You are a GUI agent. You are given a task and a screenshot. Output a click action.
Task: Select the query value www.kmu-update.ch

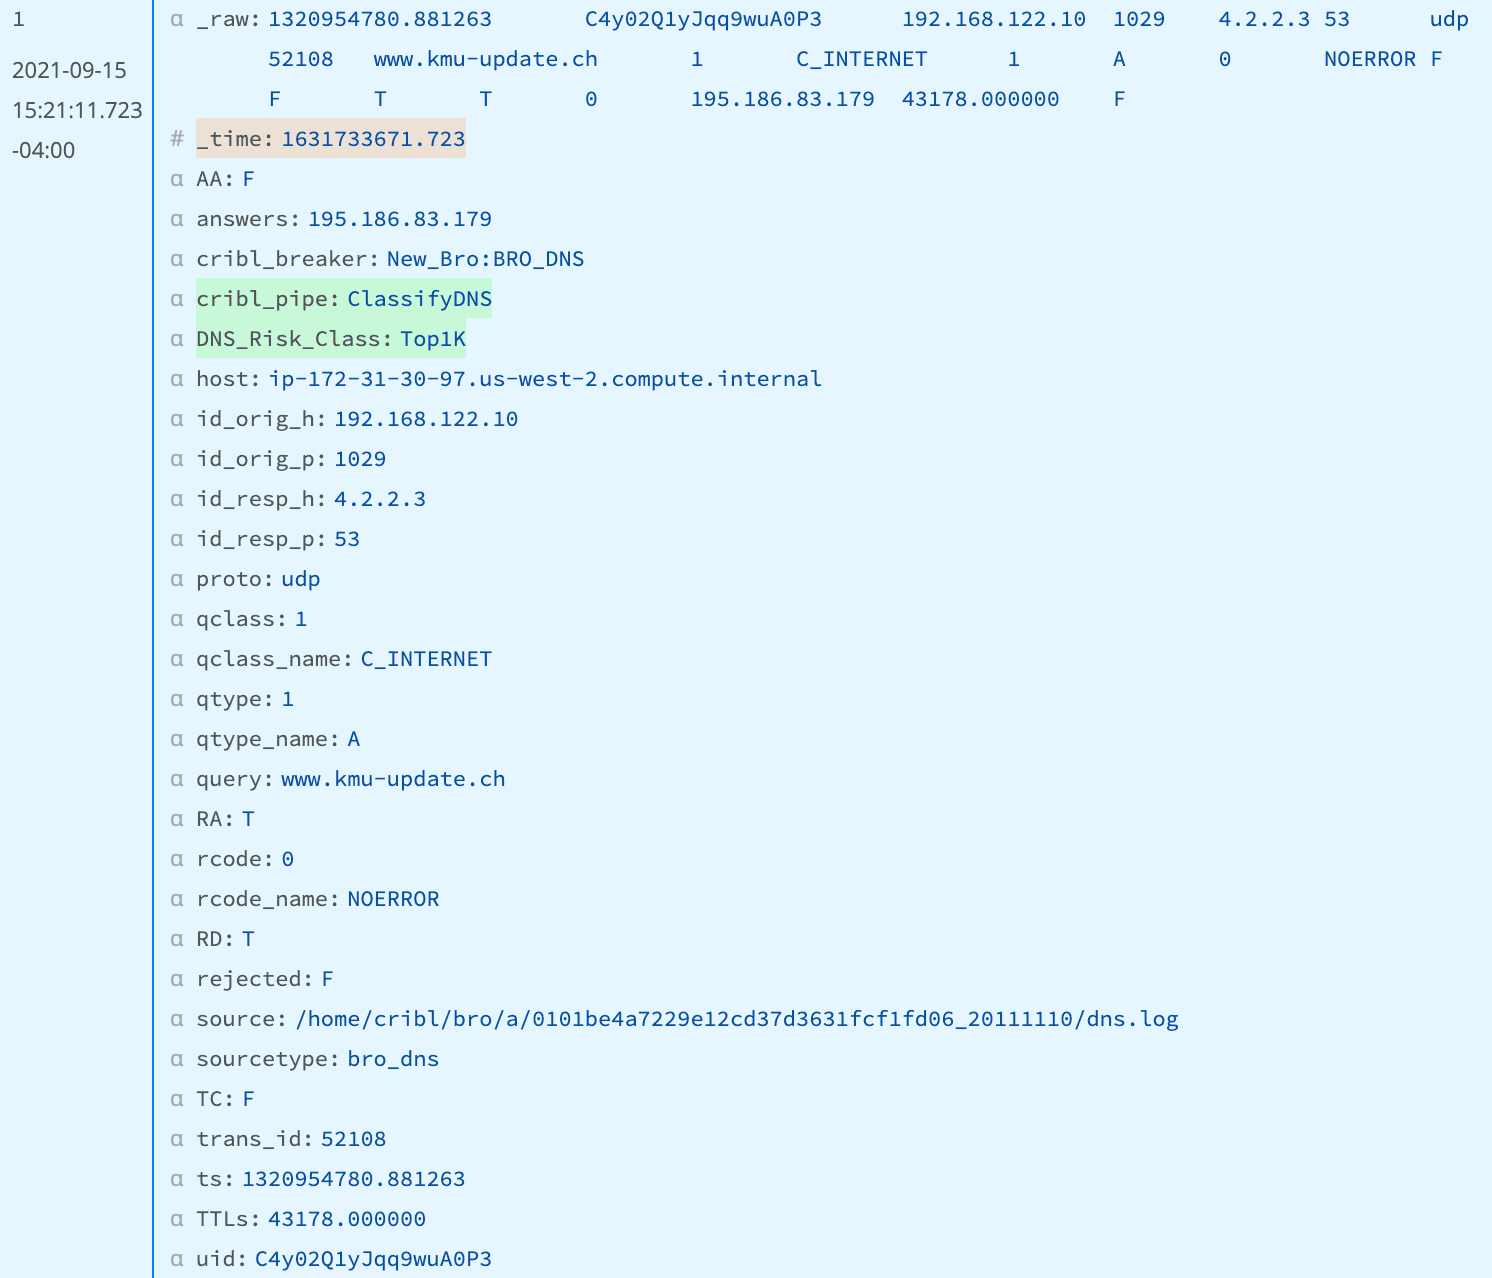pyautogui.click(x=393, y=779)
